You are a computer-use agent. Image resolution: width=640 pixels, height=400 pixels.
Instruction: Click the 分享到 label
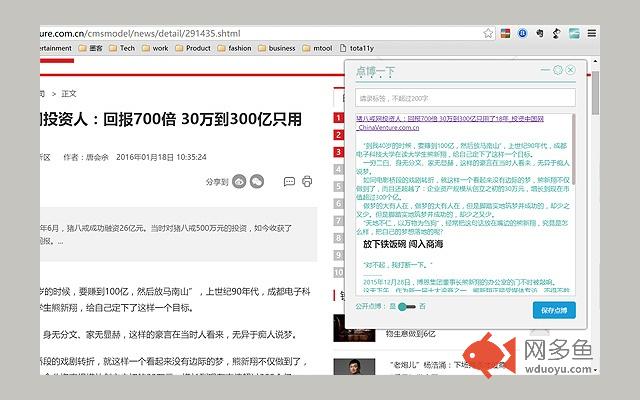pyautogui.click(x=217, y=182)
